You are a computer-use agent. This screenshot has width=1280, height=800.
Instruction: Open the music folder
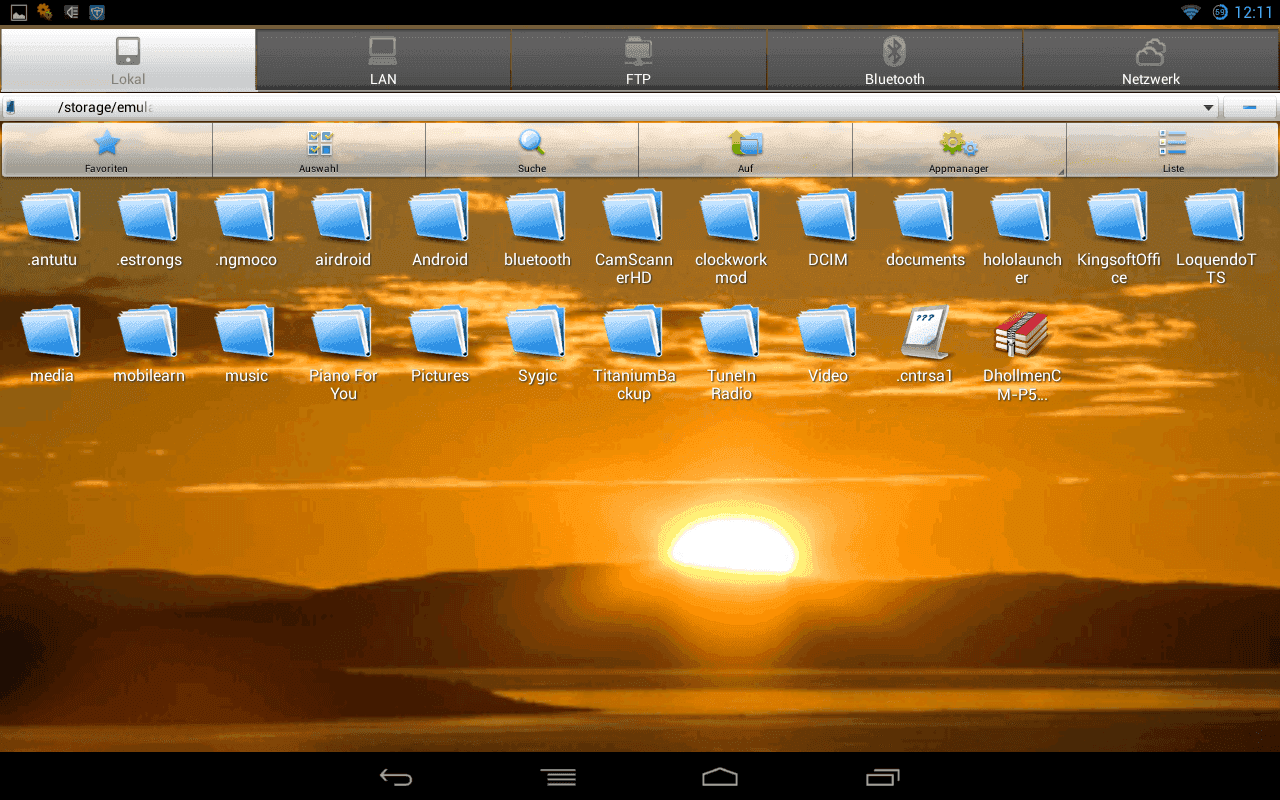pyautogui.click(x=246, y=344)
